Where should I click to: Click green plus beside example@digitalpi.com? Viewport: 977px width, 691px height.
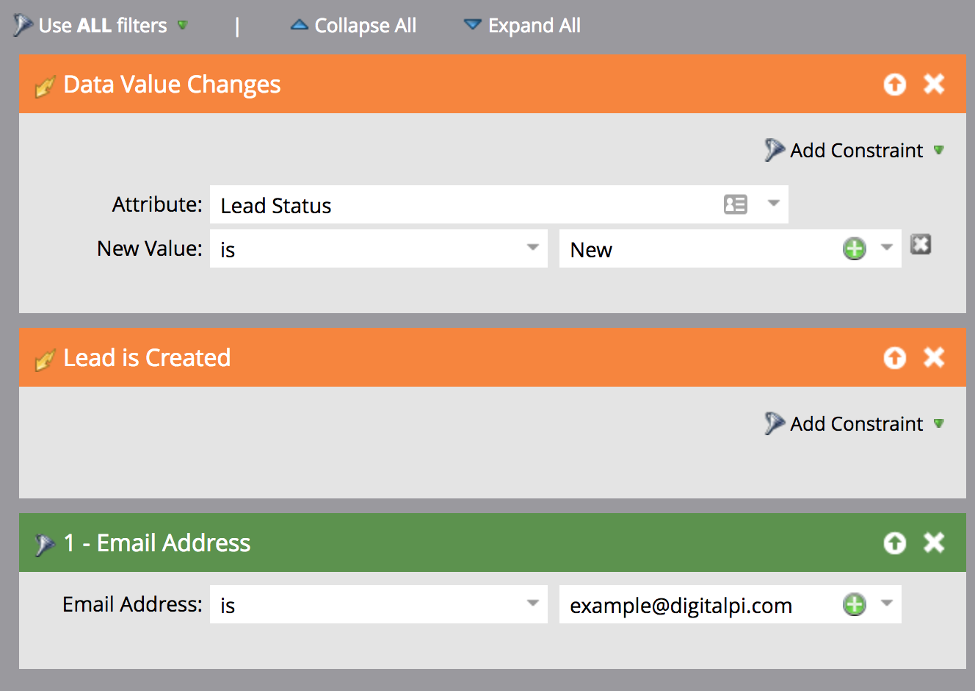[854, 605]
